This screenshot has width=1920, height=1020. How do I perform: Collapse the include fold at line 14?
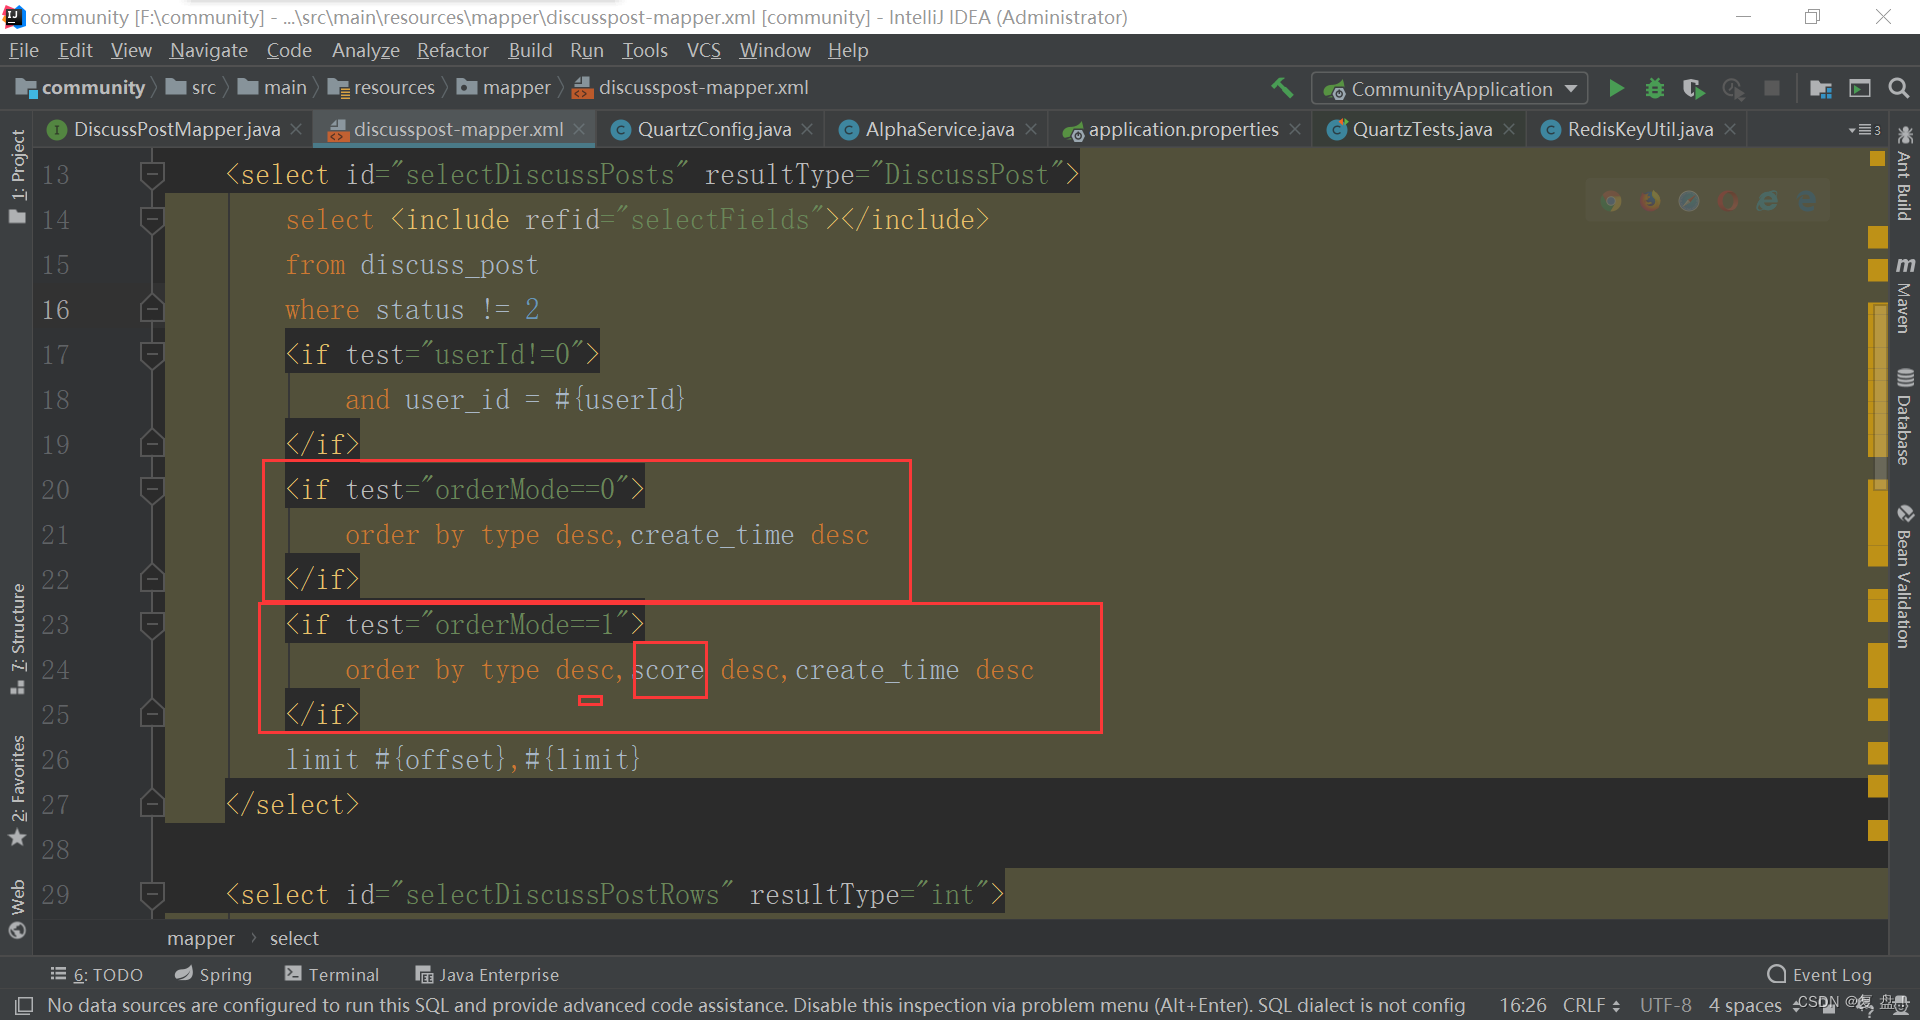[152, 220]
